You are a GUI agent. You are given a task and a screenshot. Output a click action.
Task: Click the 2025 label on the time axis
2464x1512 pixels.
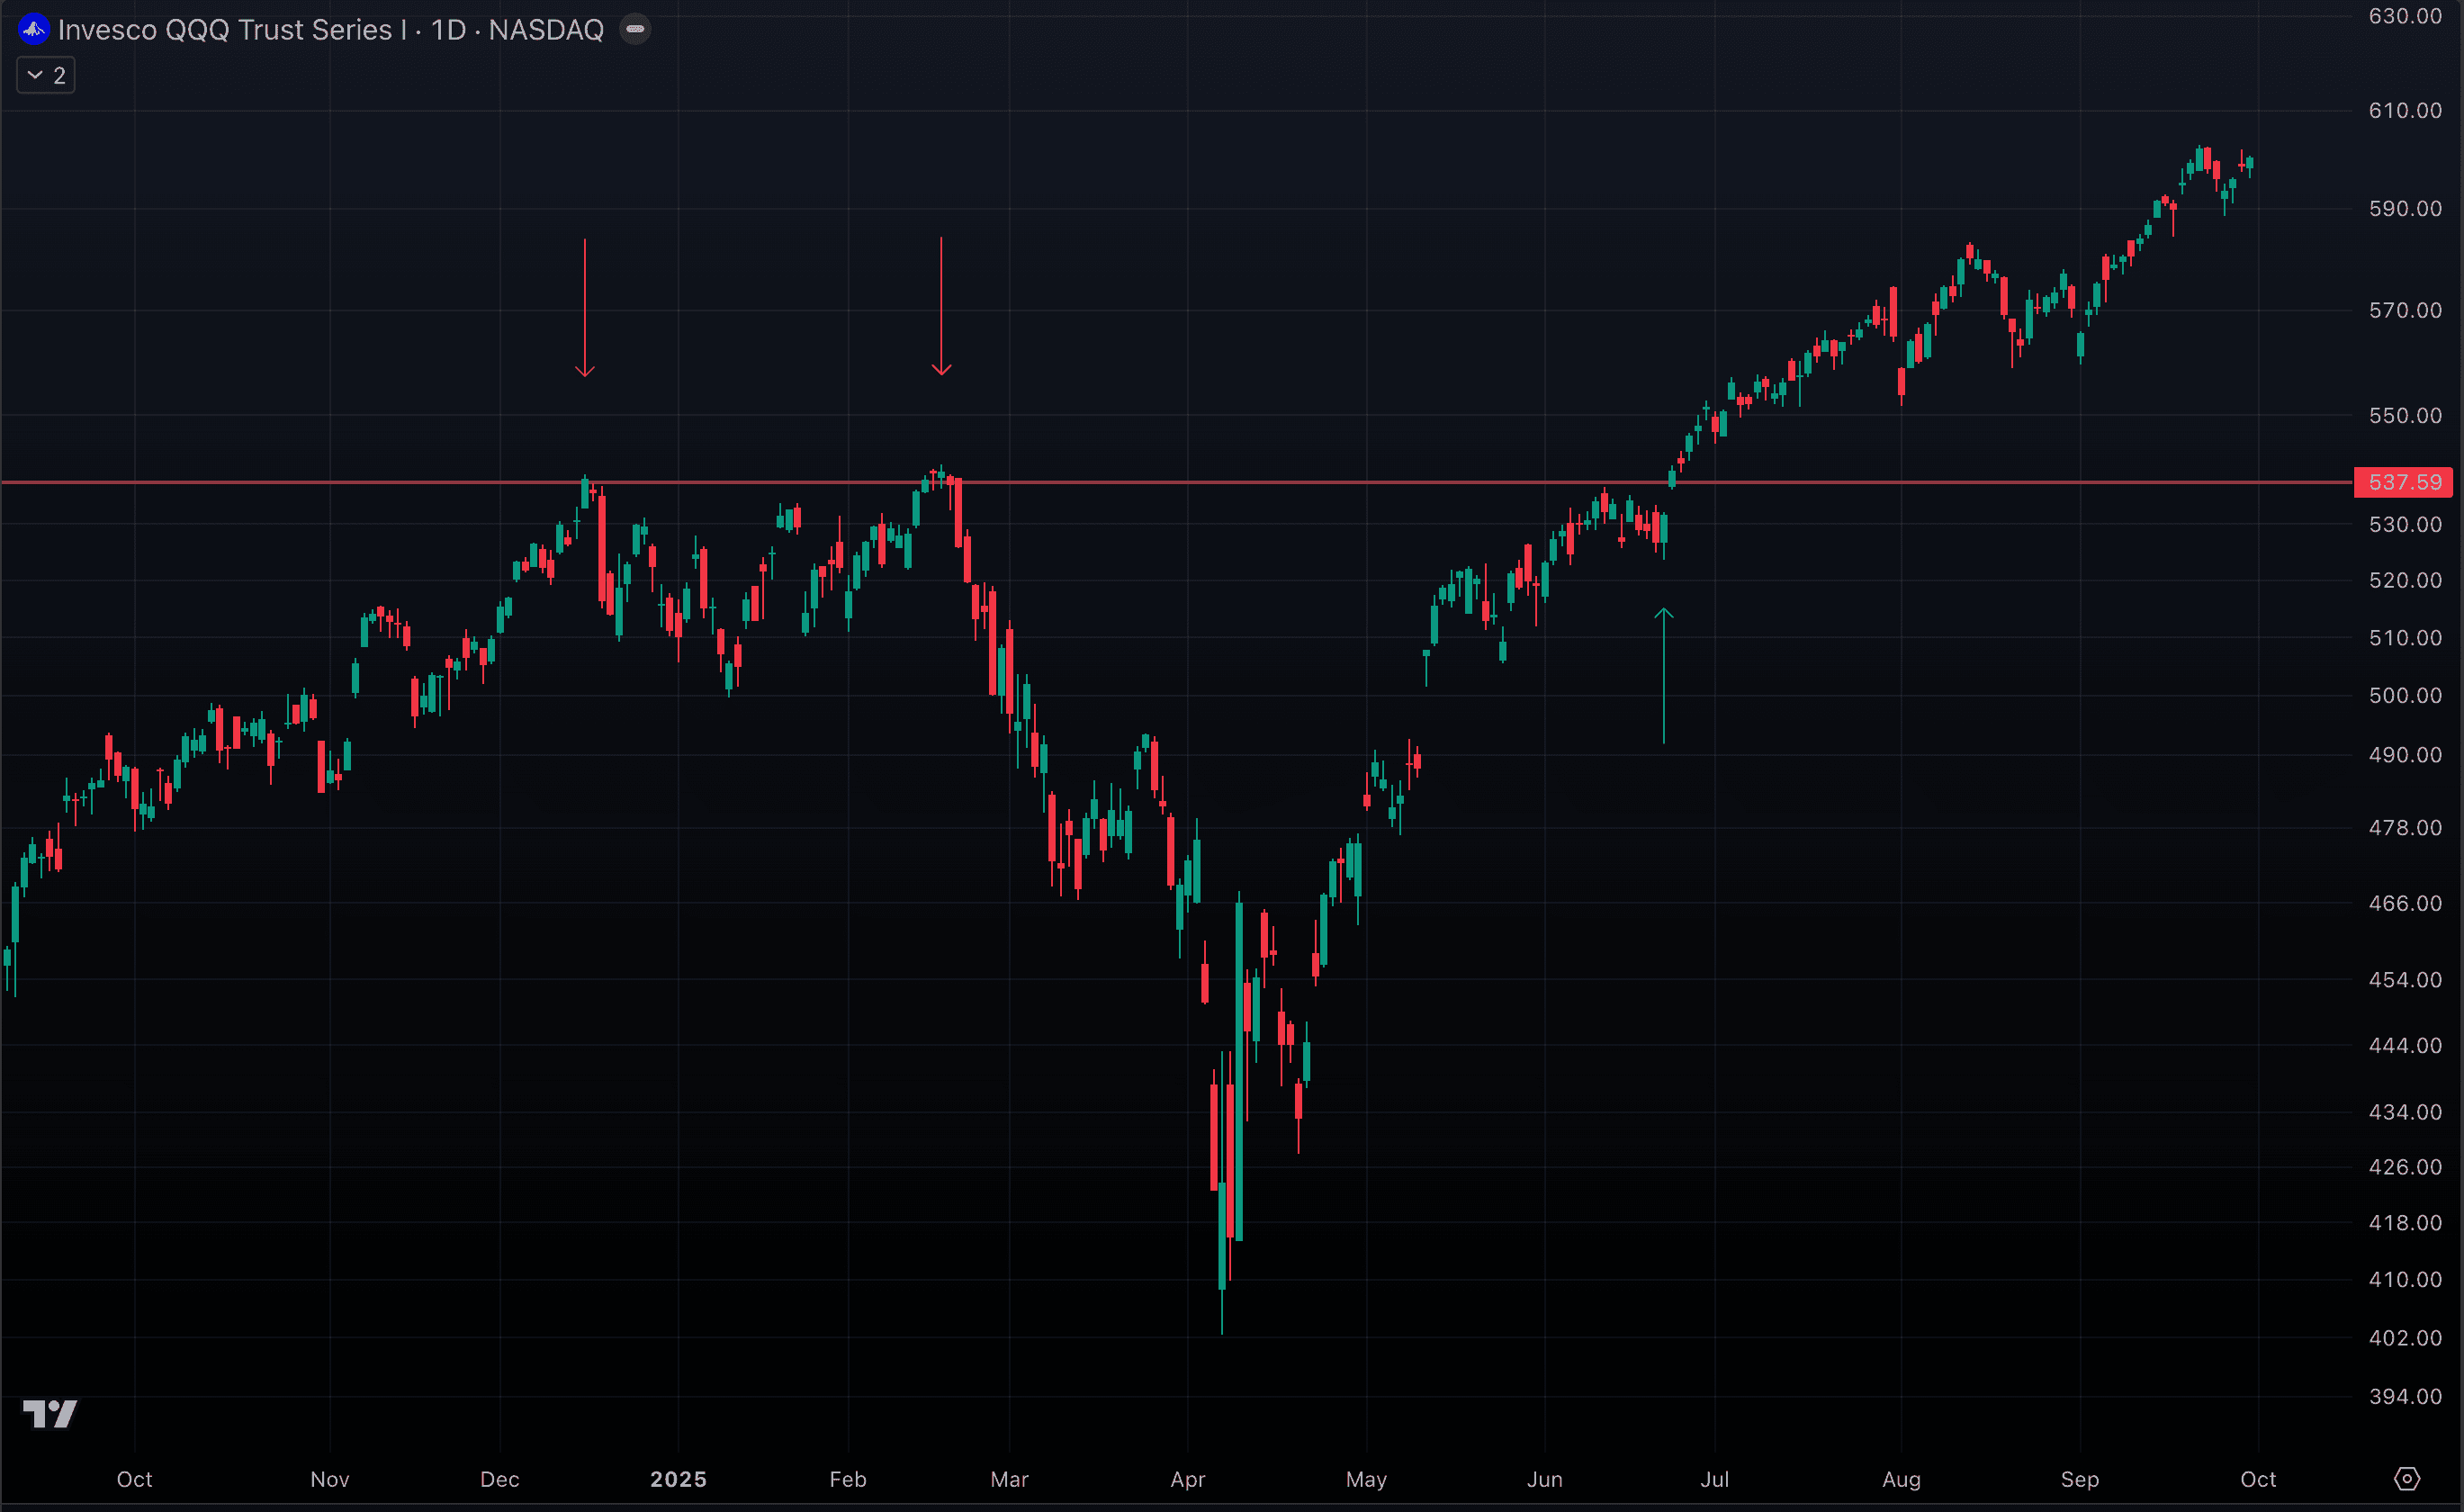click(679, 1479)
